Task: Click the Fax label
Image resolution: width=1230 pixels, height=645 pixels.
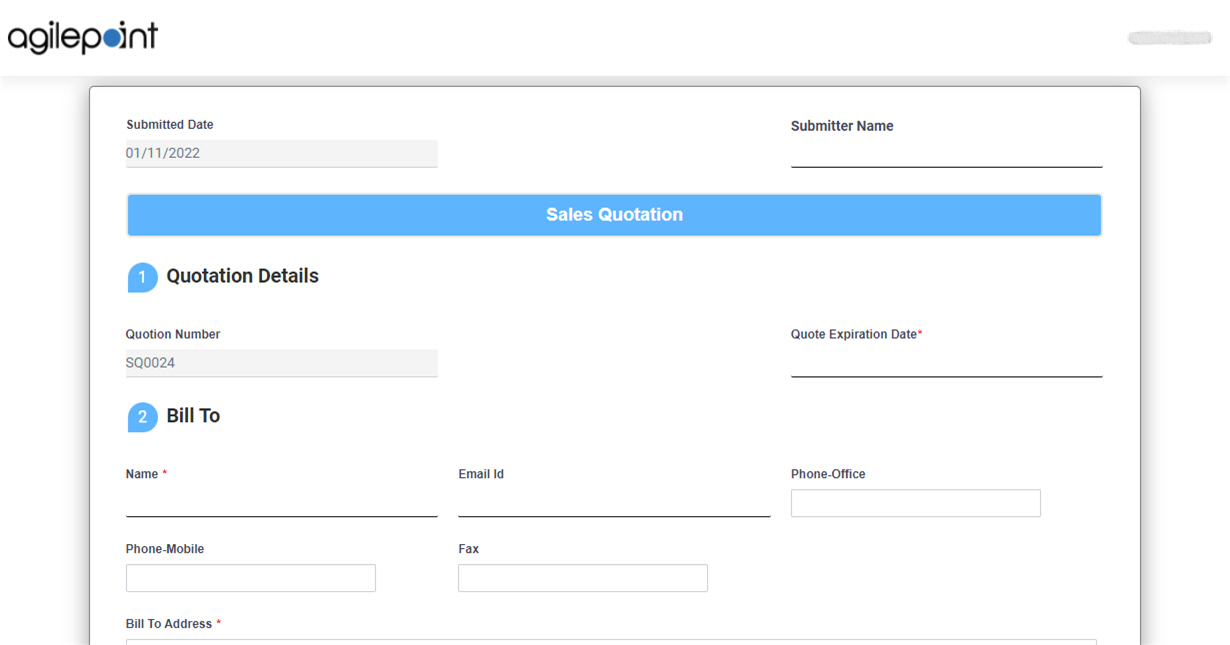Action: [469, 549]
